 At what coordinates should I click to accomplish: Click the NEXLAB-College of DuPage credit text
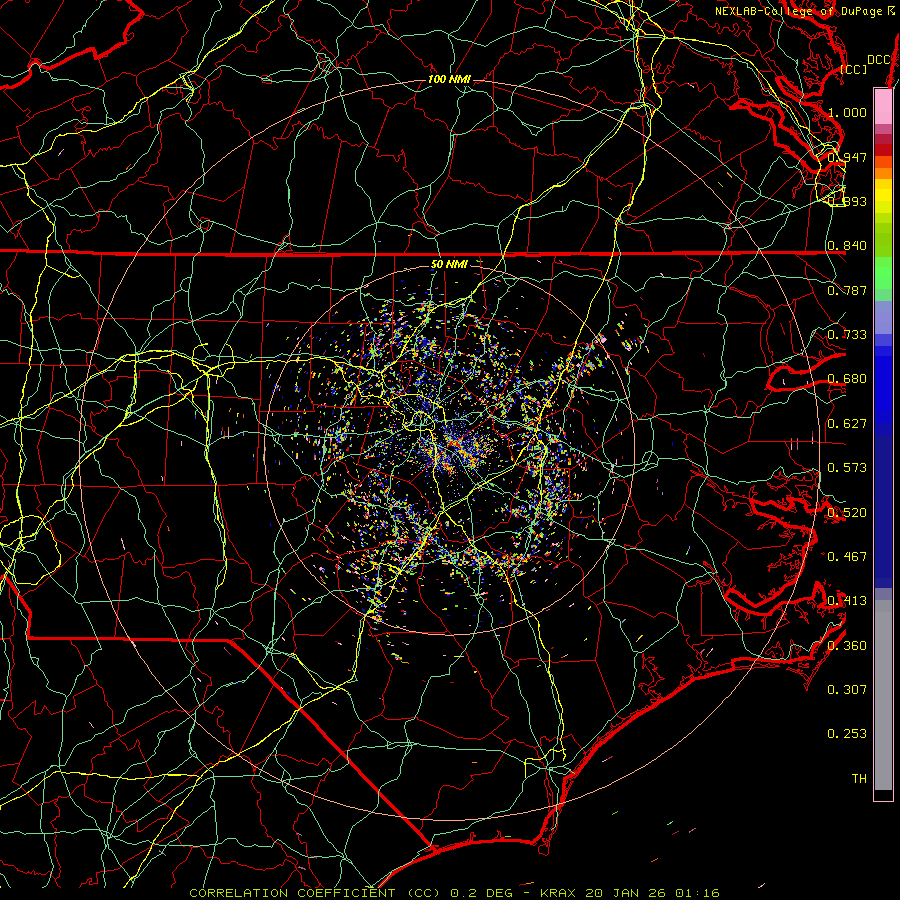pyautogui.click(x=804, y=11)
